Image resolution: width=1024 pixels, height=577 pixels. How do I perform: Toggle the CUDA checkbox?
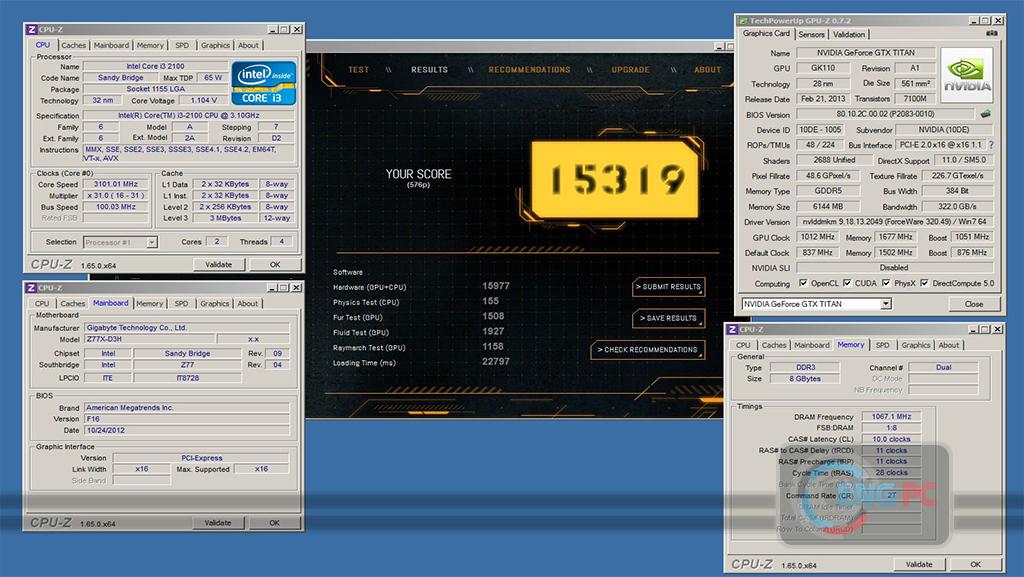point(847,283)
